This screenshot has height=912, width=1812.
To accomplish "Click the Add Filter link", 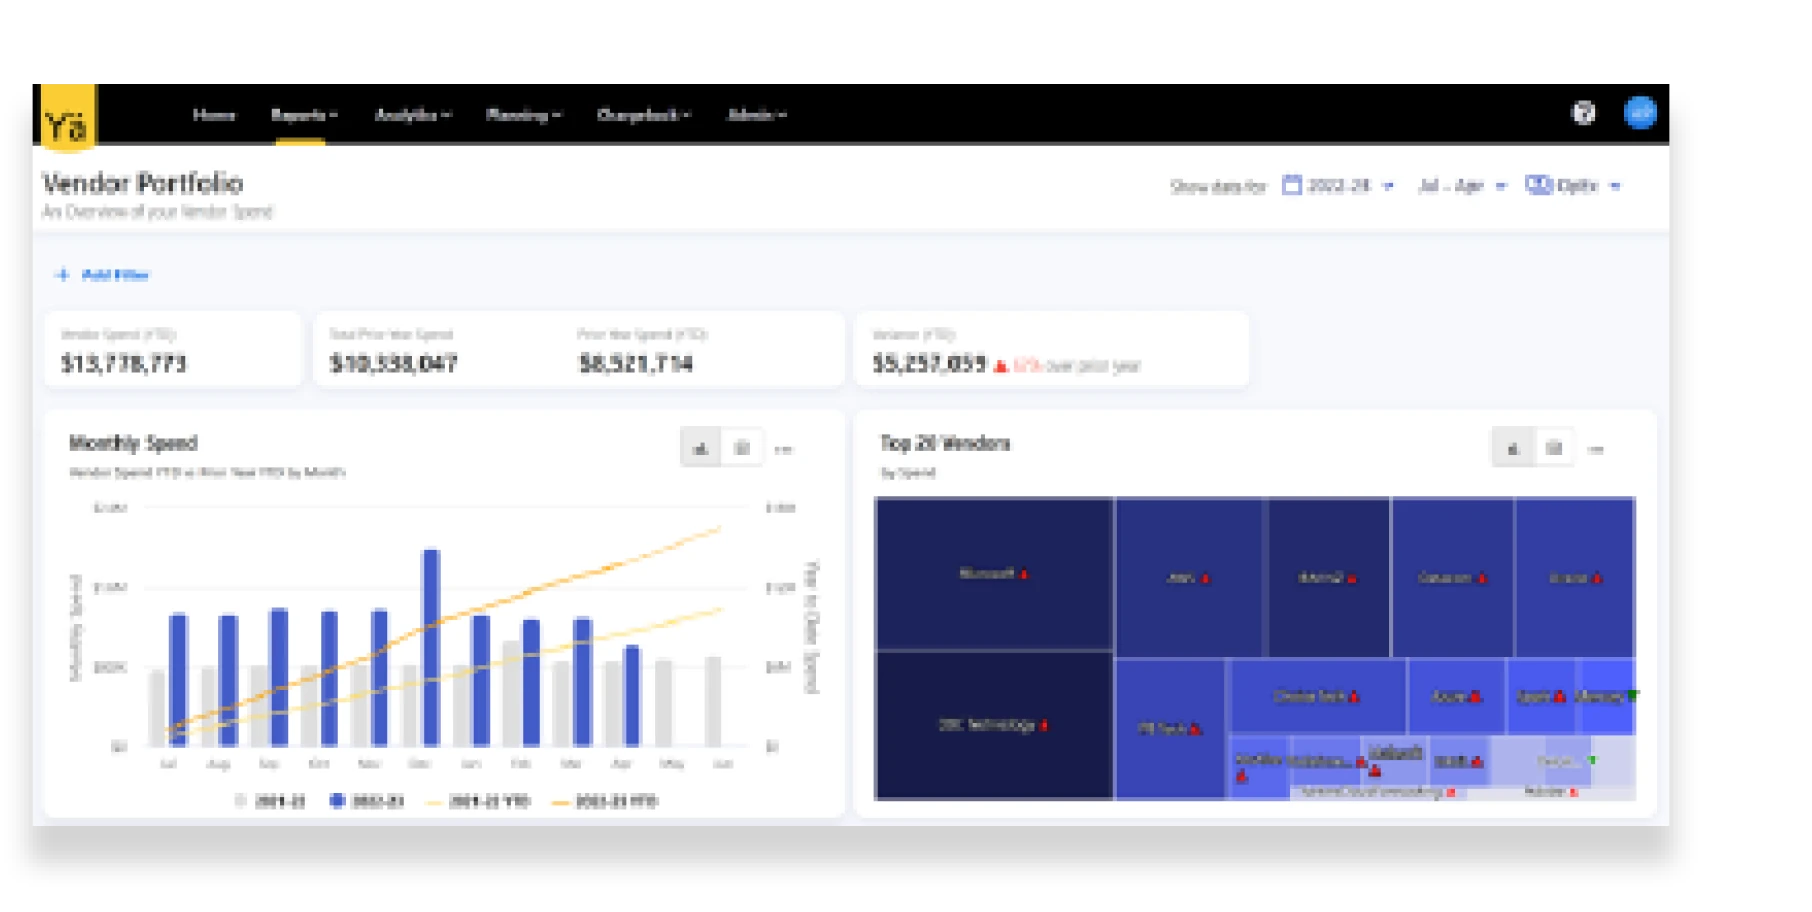I will pos(103,275).
